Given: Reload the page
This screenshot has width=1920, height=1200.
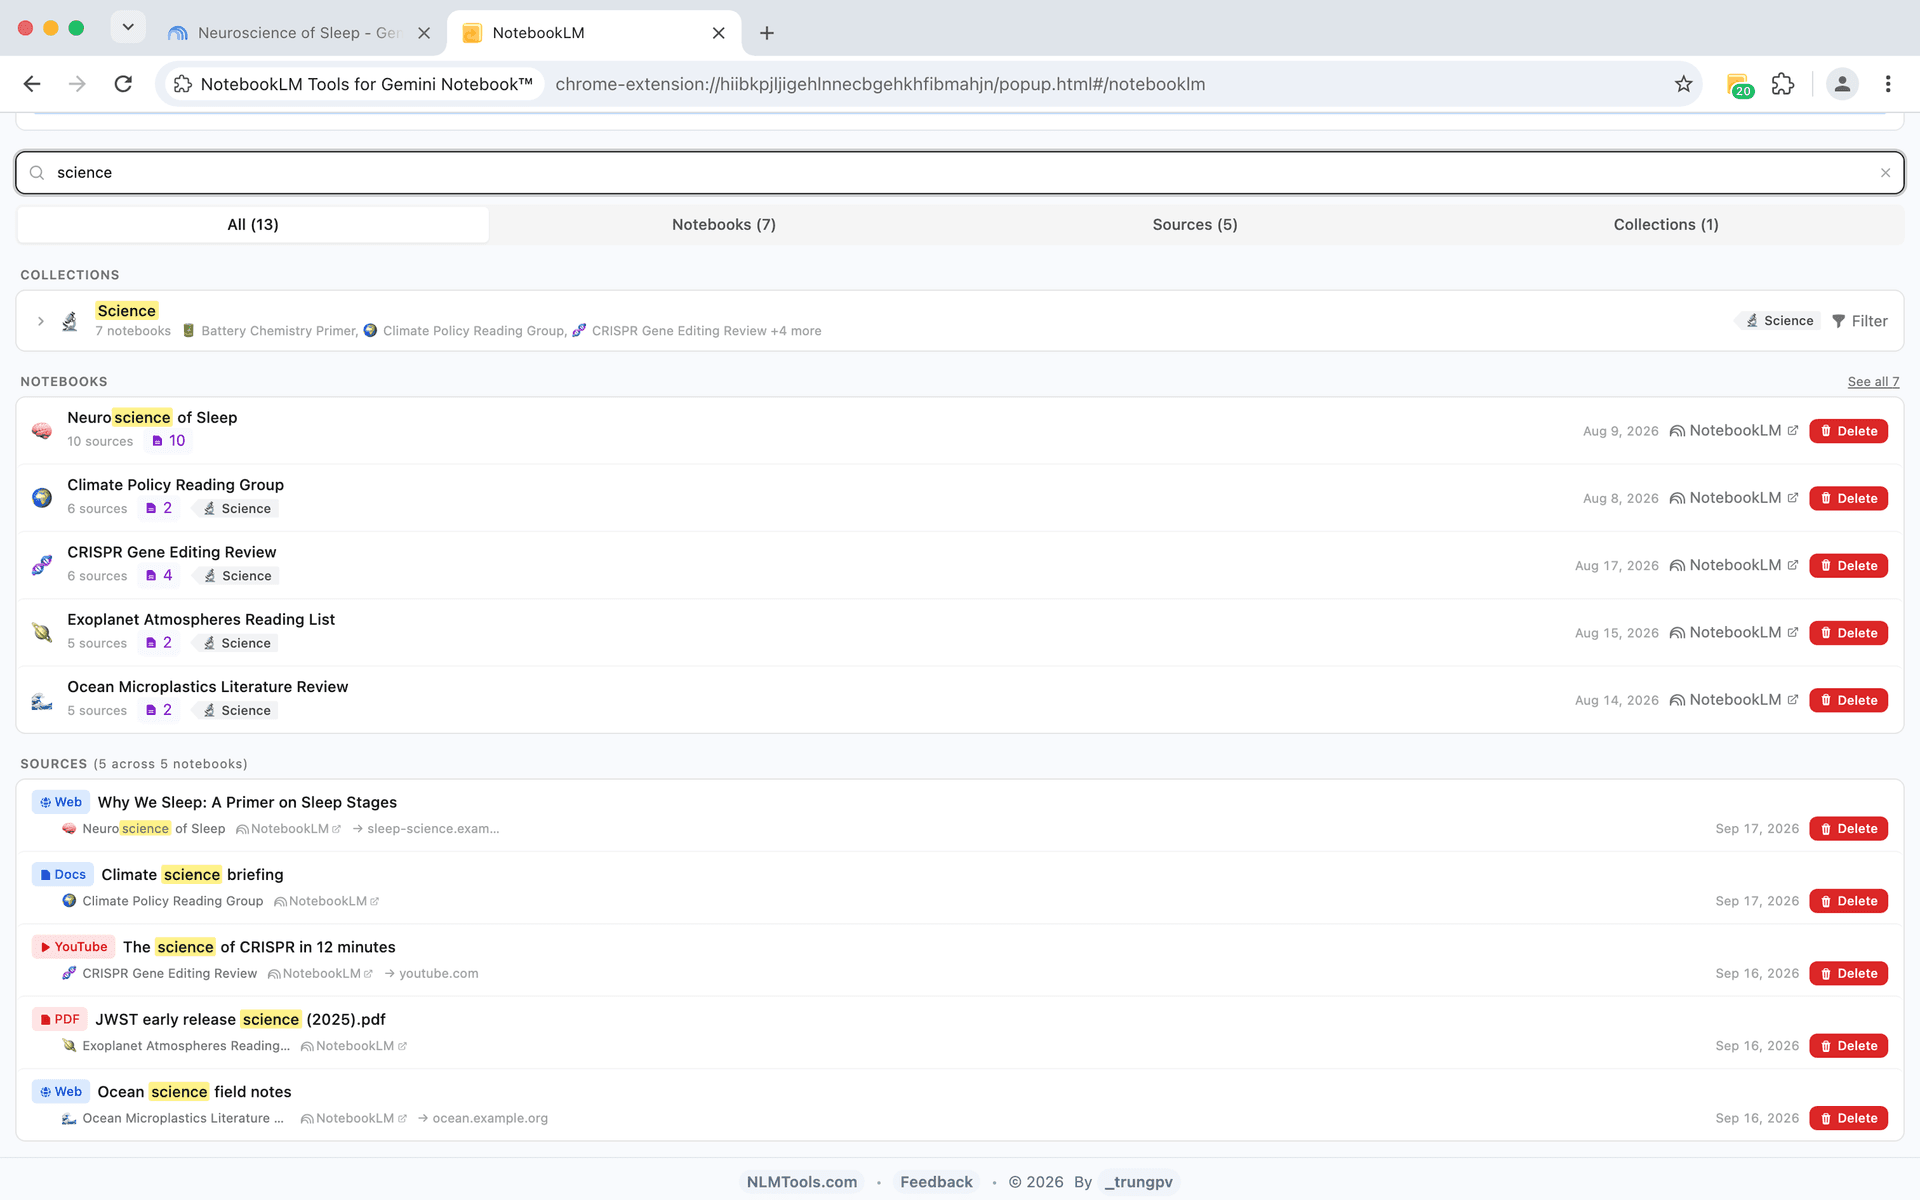Looking at the screenshot, I should [x=123, y=84].
